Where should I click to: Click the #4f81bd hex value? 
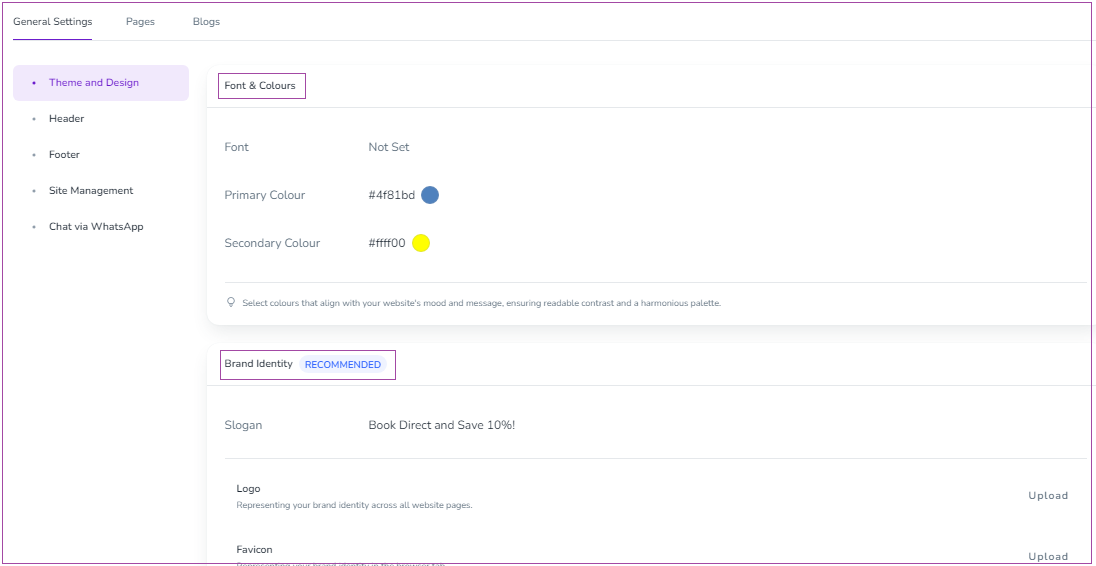coord(391,195)
